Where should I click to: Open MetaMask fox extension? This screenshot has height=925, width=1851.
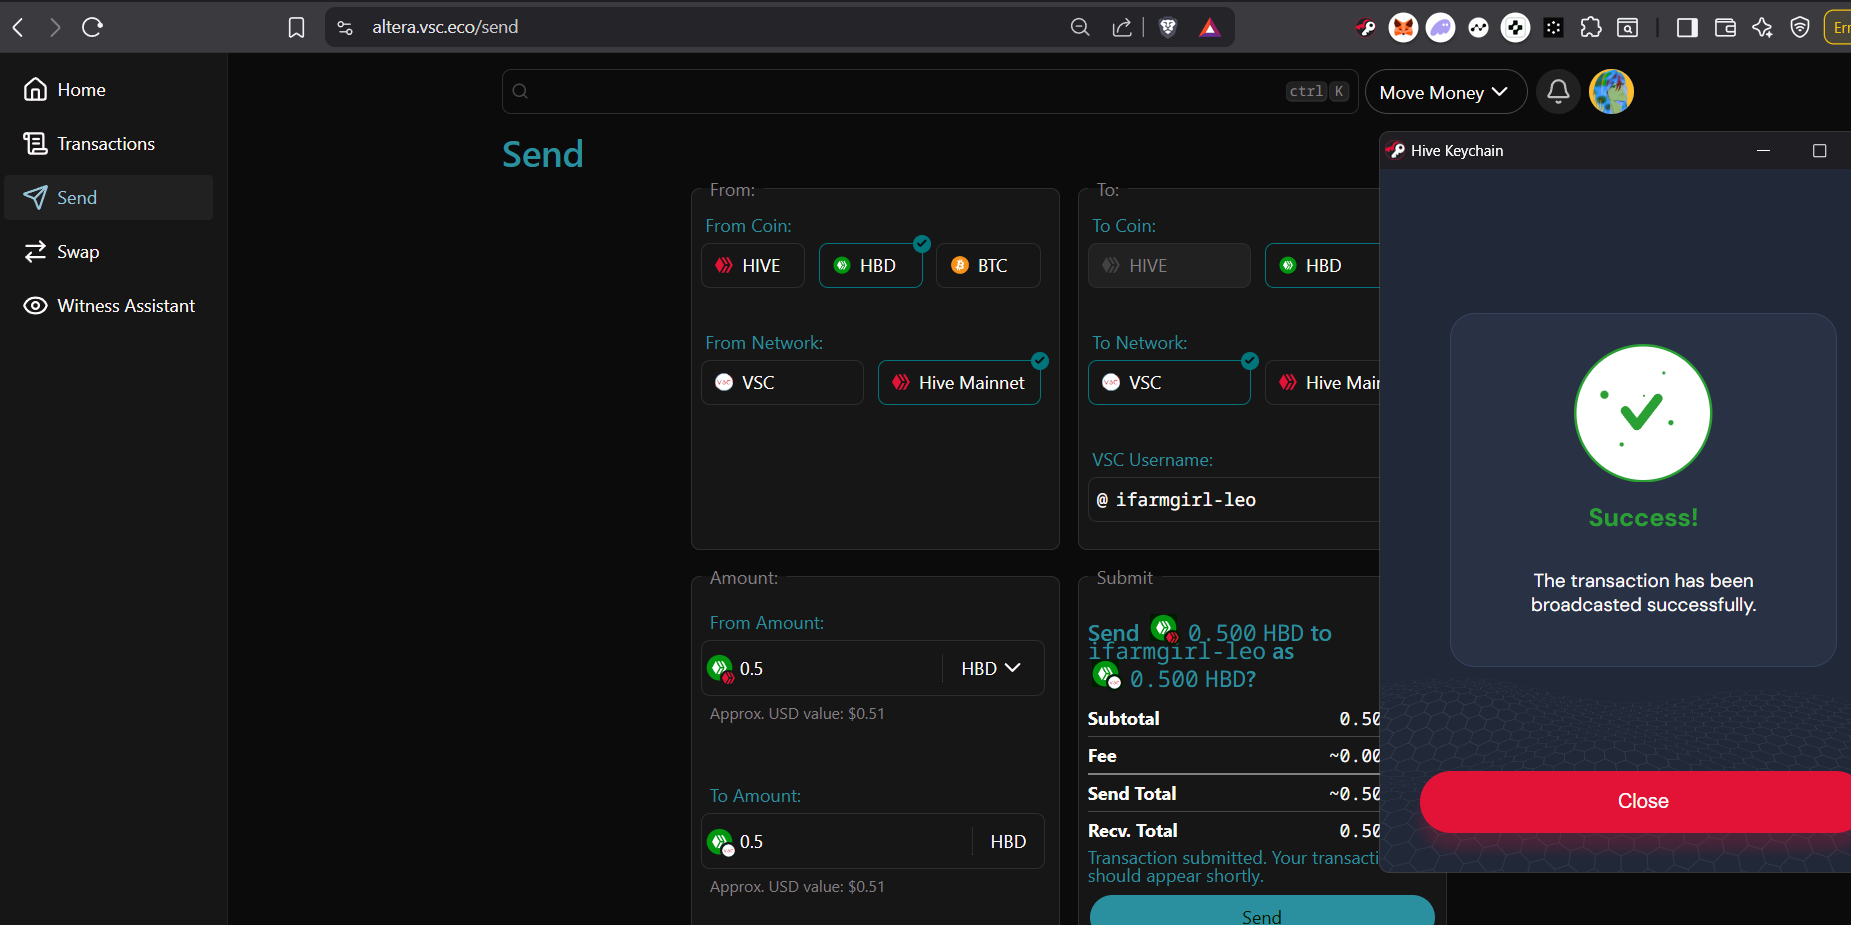point(1403,27)
